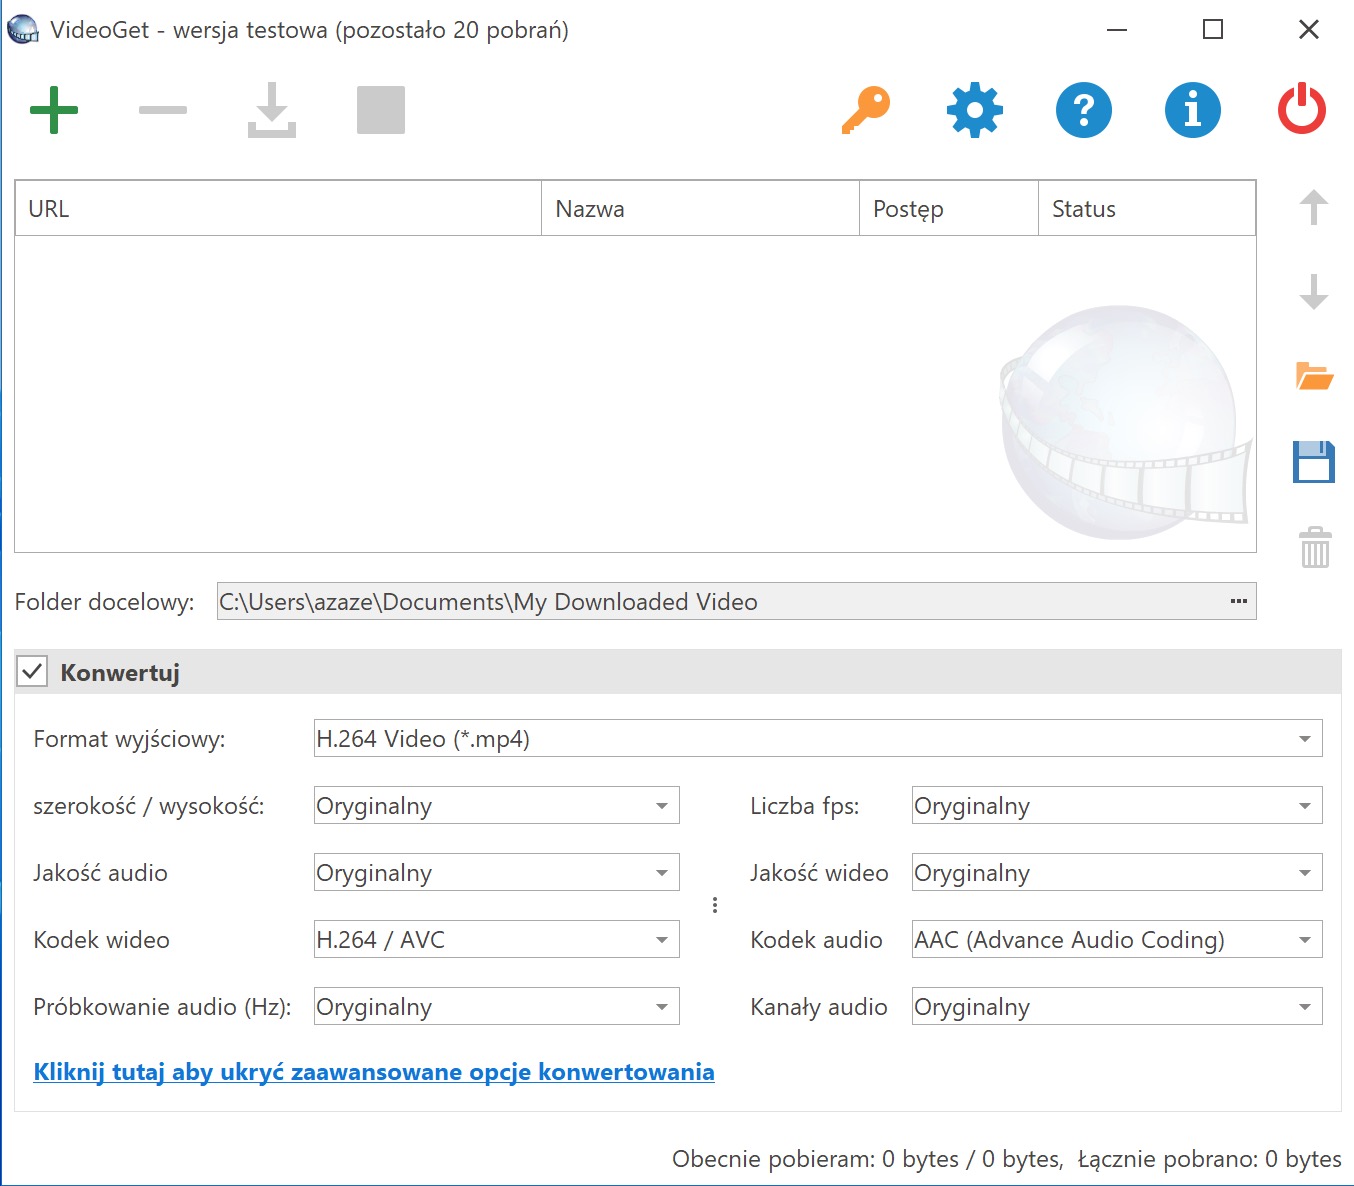
Task: Open registration via the orange key icon
Action: pos(866,110)
